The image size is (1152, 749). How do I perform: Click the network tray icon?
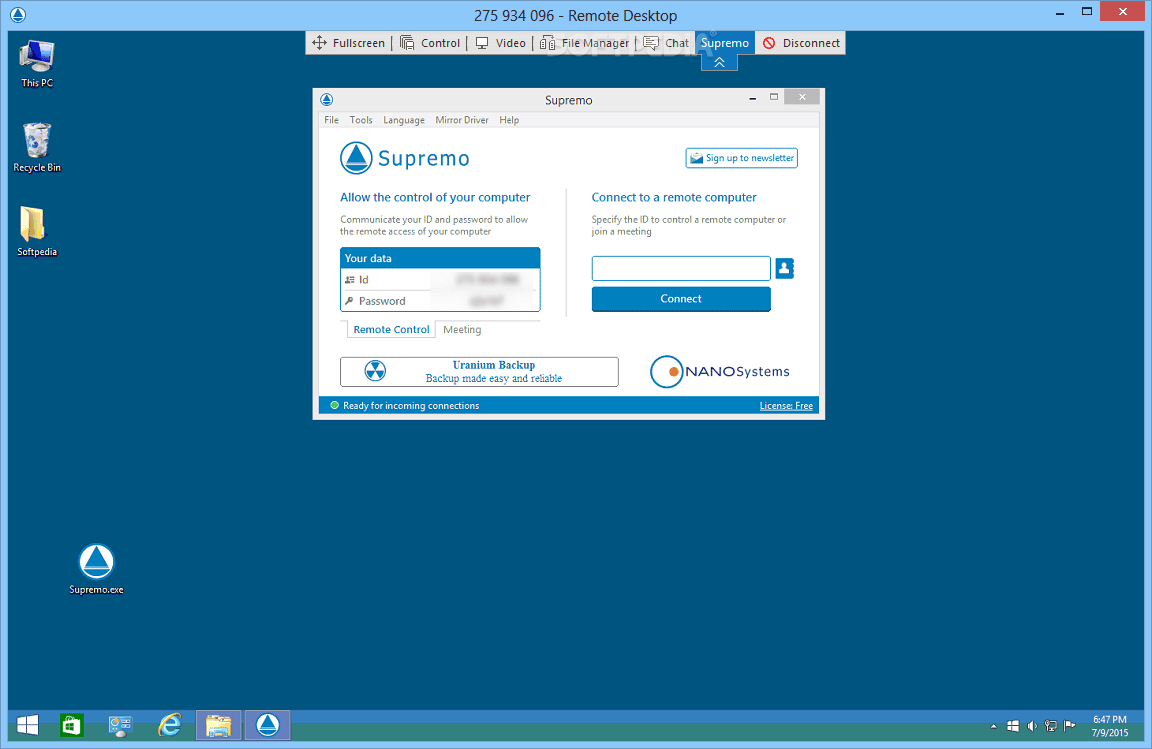1051,726
